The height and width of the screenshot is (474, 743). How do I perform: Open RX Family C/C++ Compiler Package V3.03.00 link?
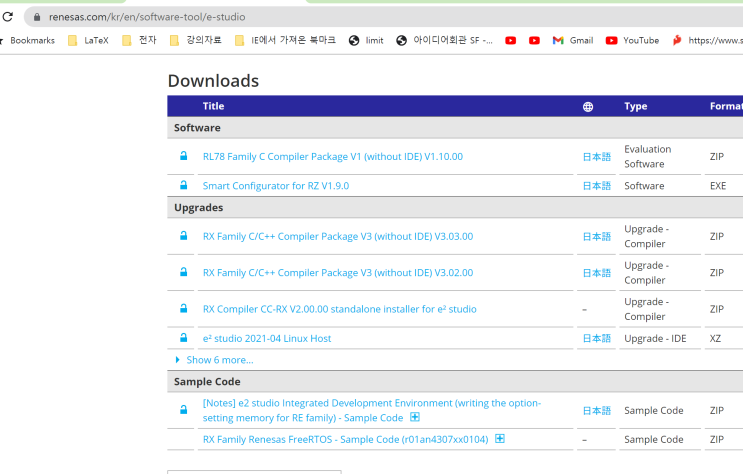[x=337, y=236]
